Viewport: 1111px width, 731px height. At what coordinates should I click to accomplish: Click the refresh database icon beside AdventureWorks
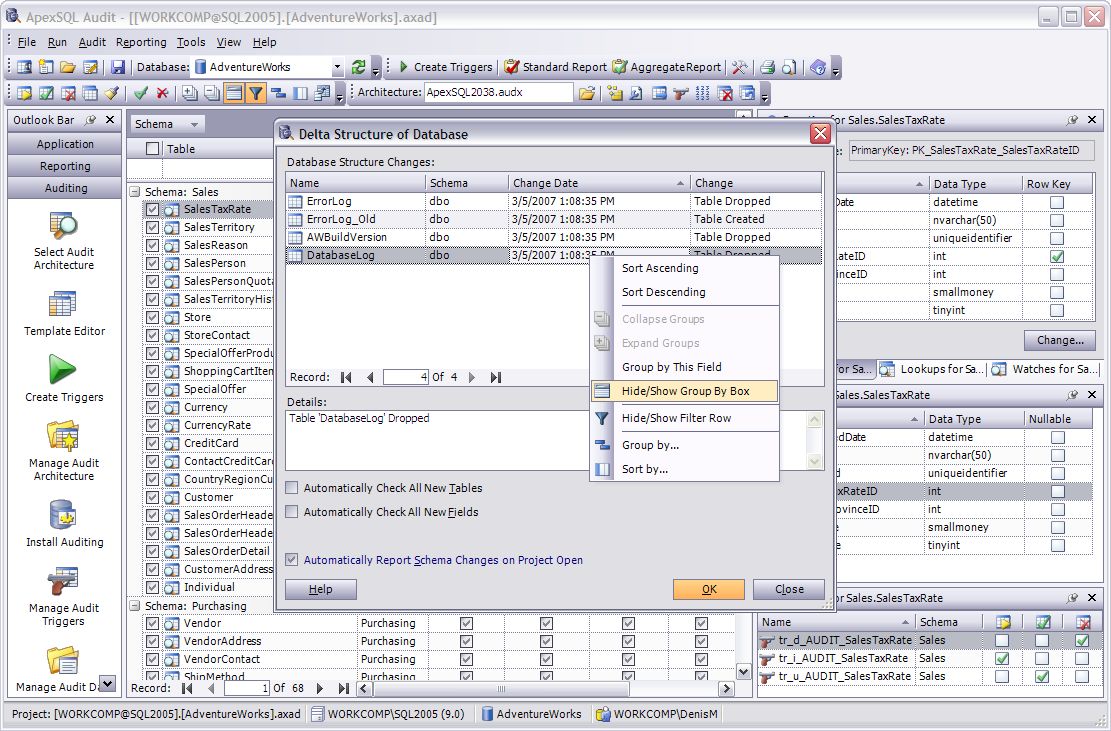pos(357,69)
